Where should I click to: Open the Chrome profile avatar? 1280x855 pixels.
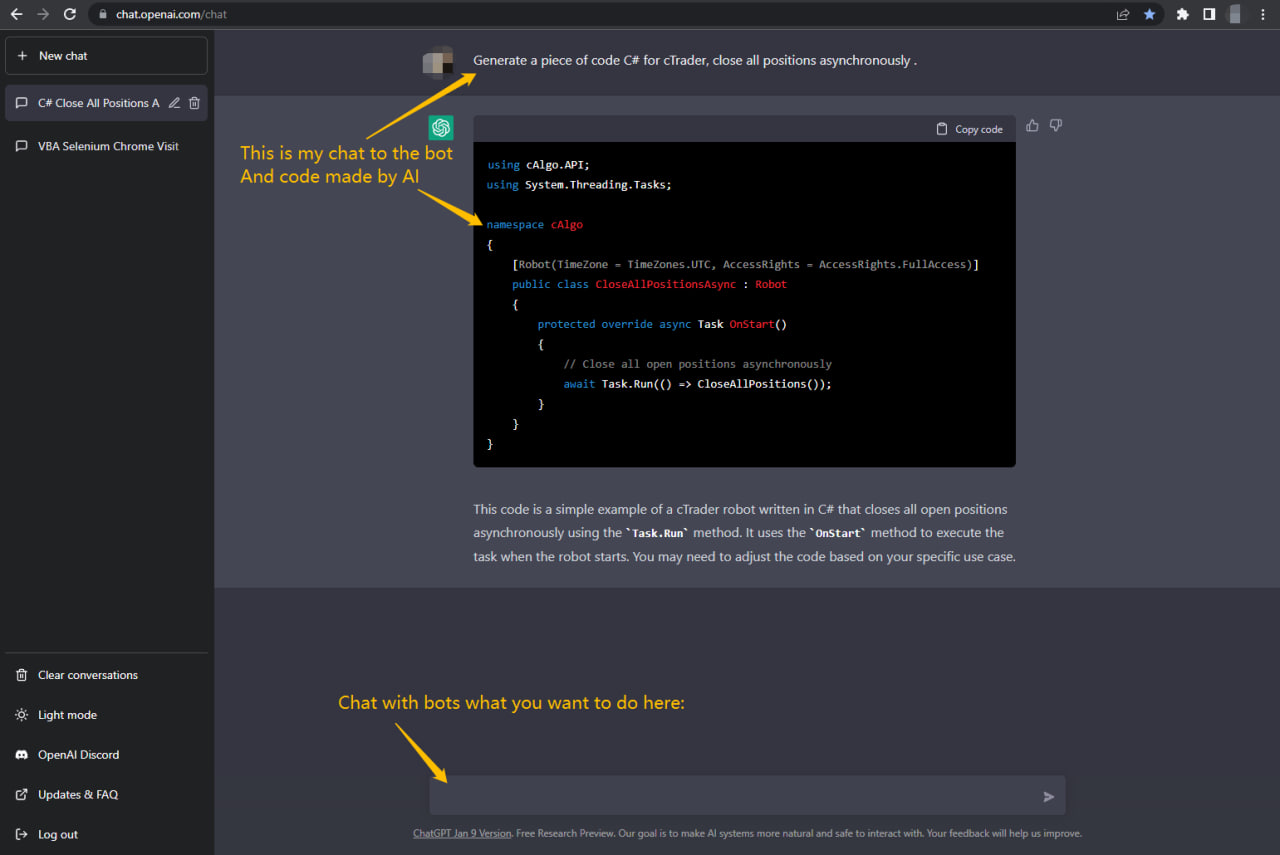[1235, 15]
